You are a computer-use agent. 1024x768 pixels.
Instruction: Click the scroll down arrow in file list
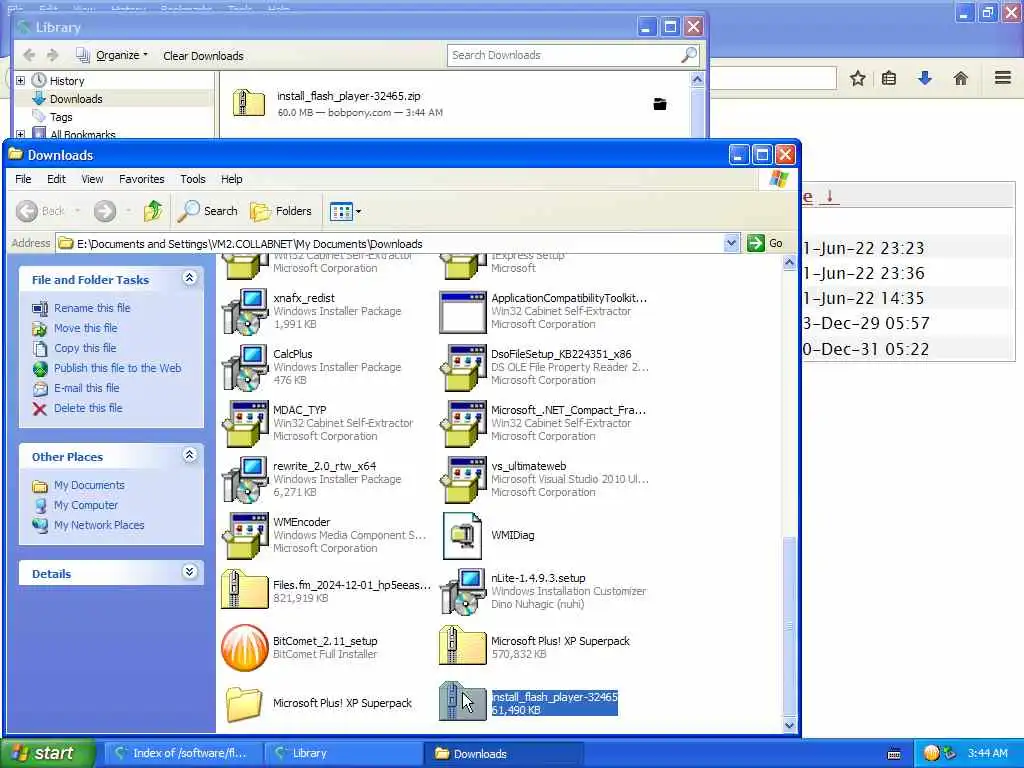coord(789,725)
